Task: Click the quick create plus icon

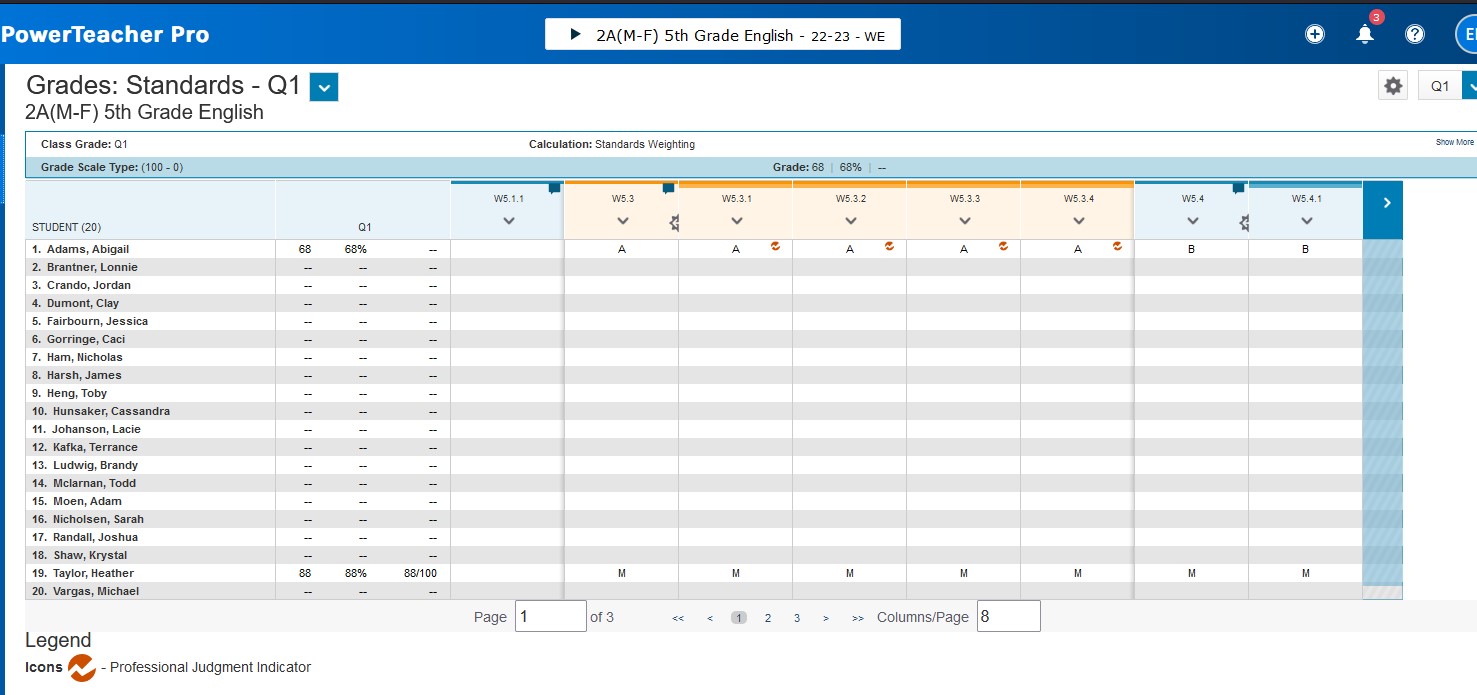Action: point(1315,34)
